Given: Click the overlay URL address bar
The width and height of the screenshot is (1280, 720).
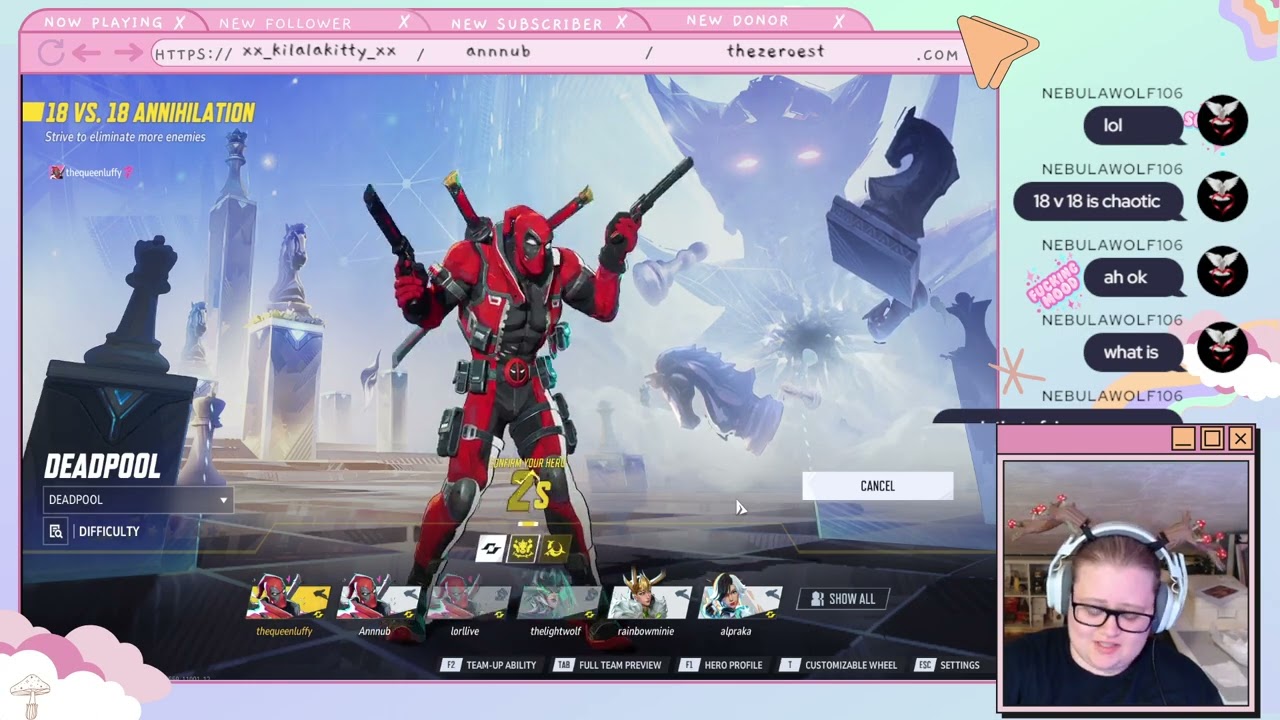Looking at the screenshot, I should click(558, 53).
